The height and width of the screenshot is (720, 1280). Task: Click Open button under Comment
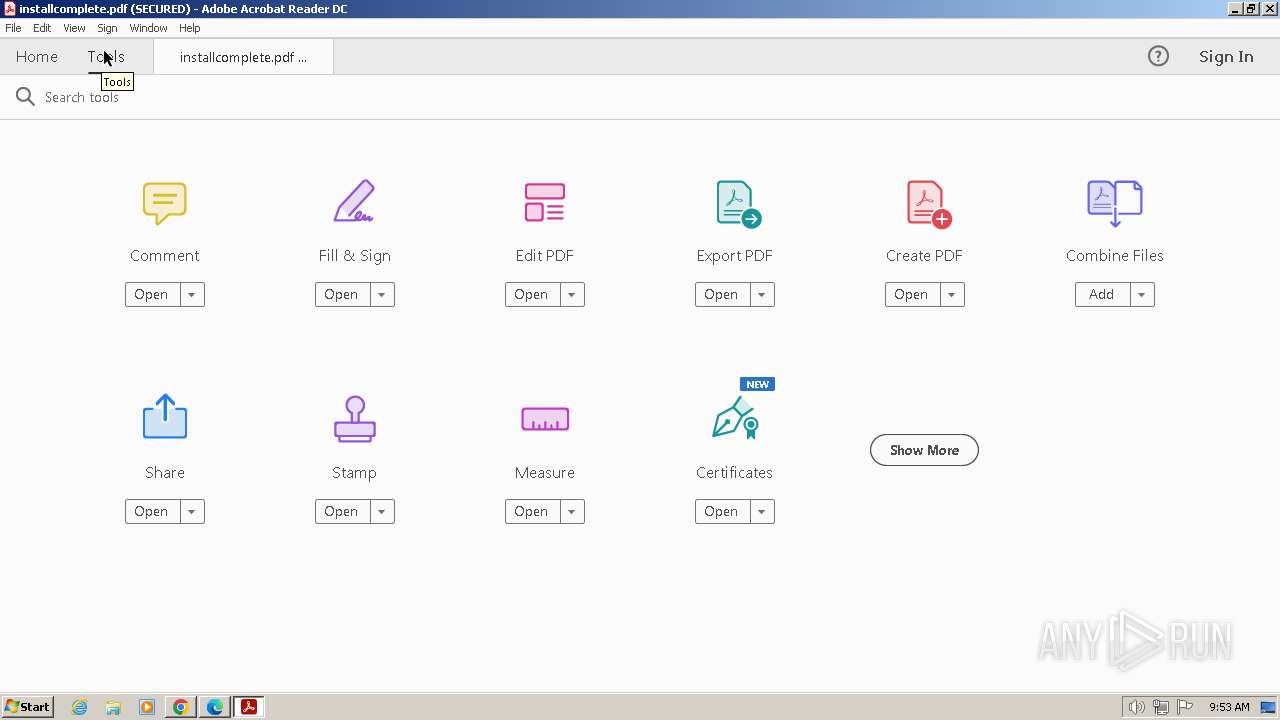(151, 294)
